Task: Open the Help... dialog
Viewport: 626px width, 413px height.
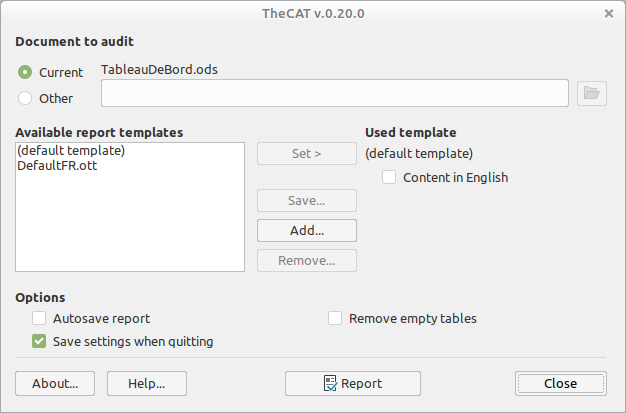Action: click(x=147, y=383)
